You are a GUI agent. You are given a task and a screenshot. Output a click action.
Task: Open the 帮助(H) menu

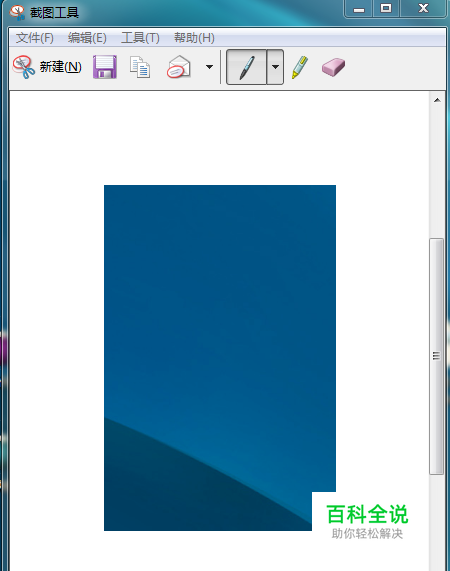(194, 38)
